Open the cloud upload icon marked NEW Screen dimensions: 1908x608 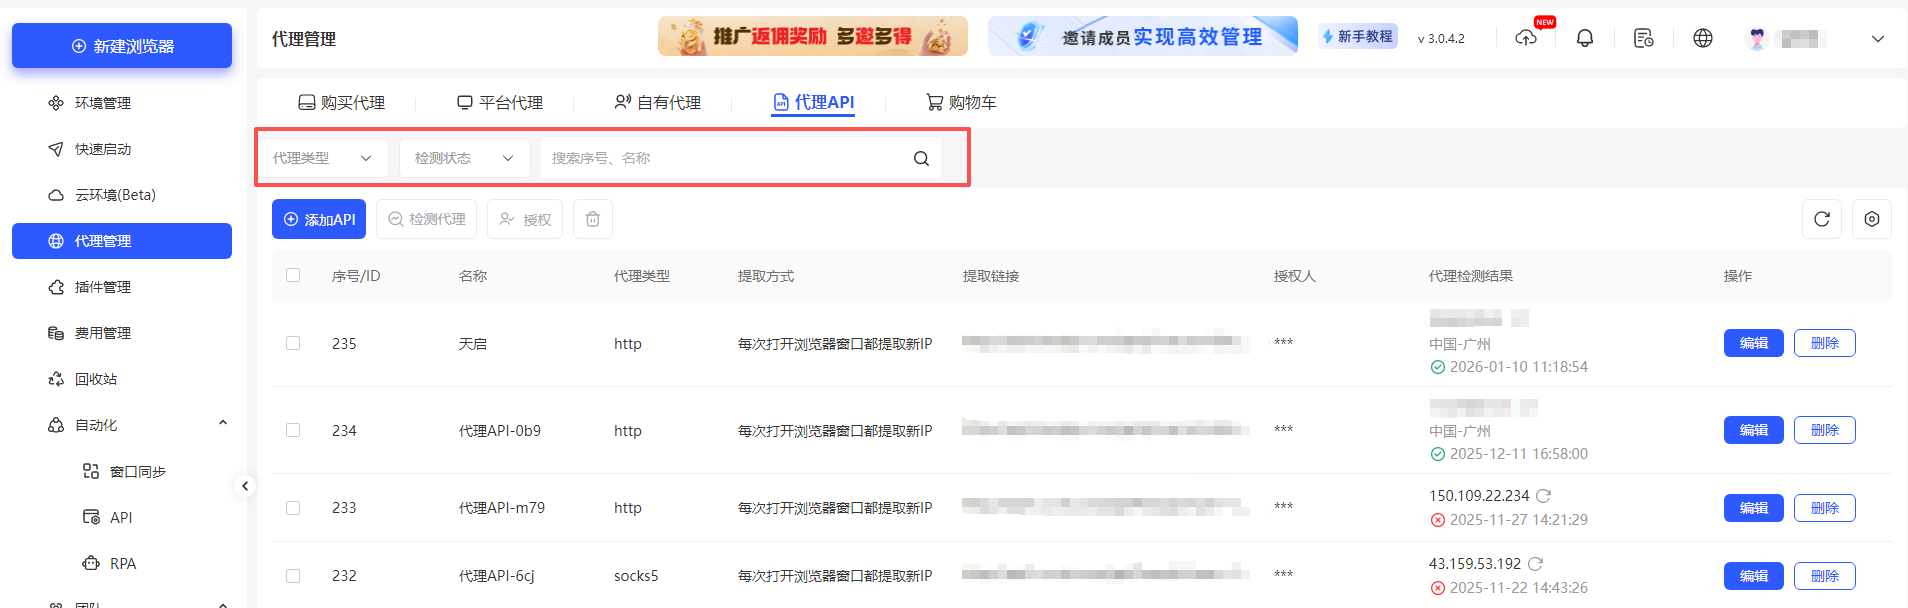coord(1526,38)
